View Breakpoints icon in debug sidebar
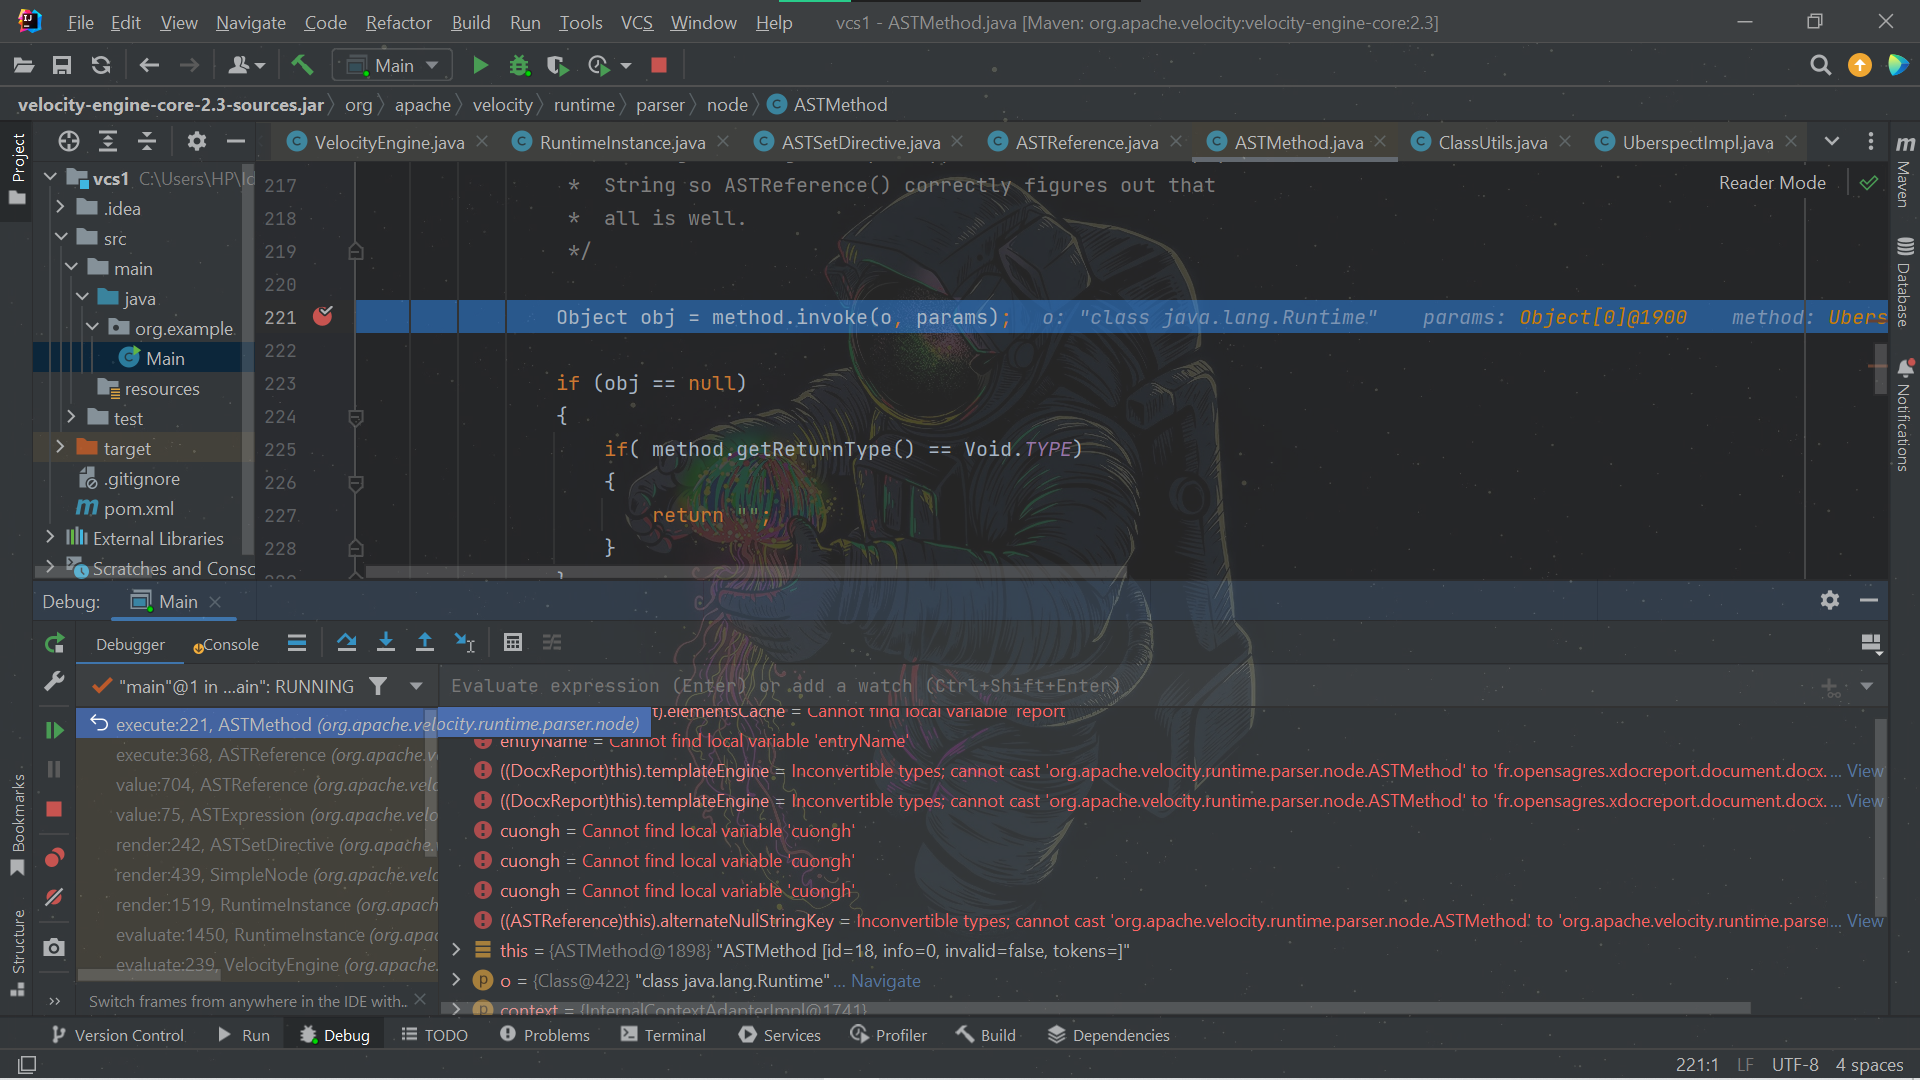The height and width of the screenshot is (1080, 1920). 54,858
